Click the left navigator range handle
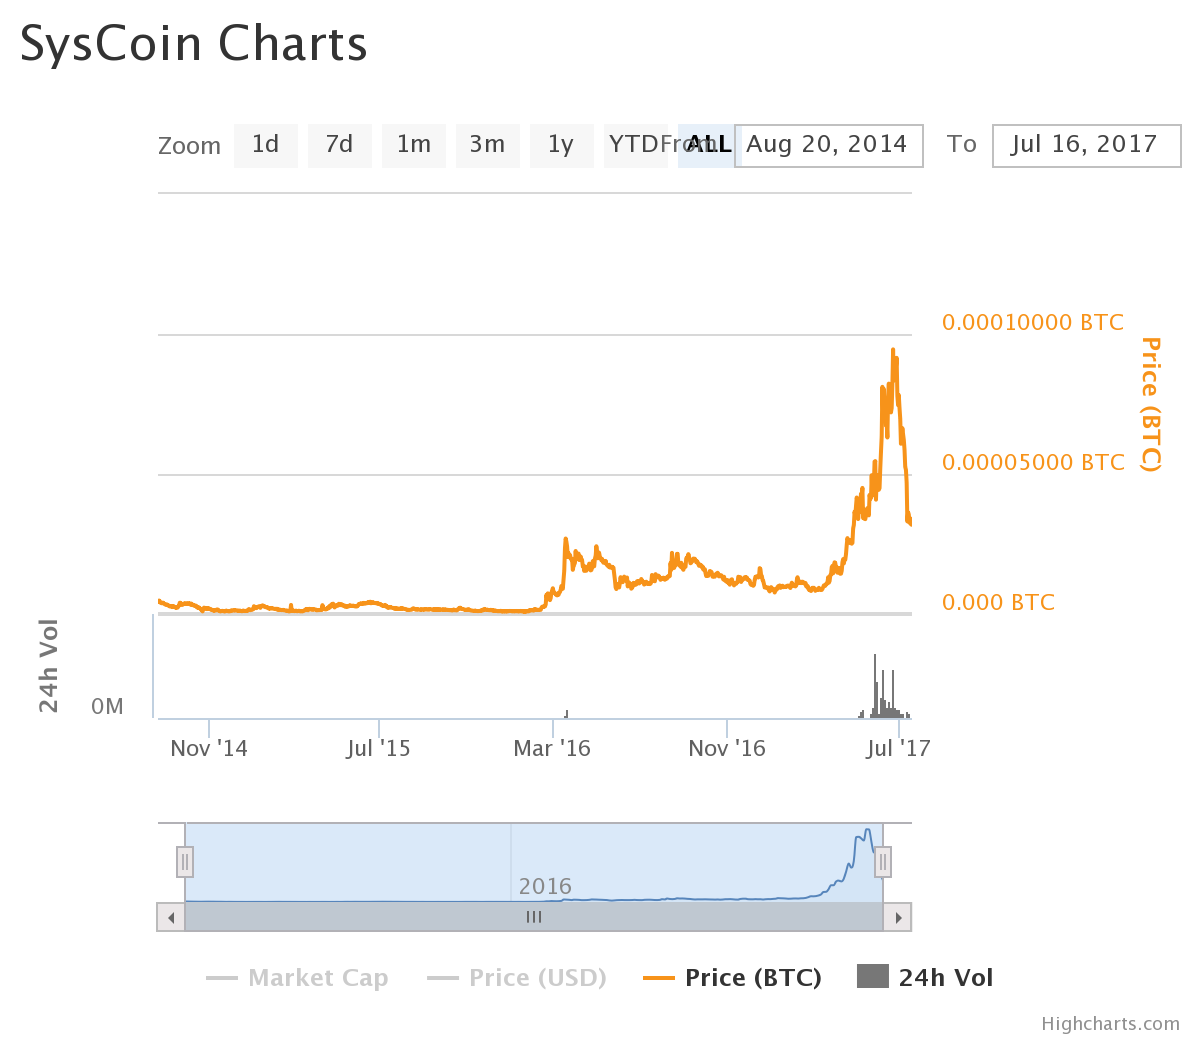This screenshot has height=1040, width=1200. point(184,860)
